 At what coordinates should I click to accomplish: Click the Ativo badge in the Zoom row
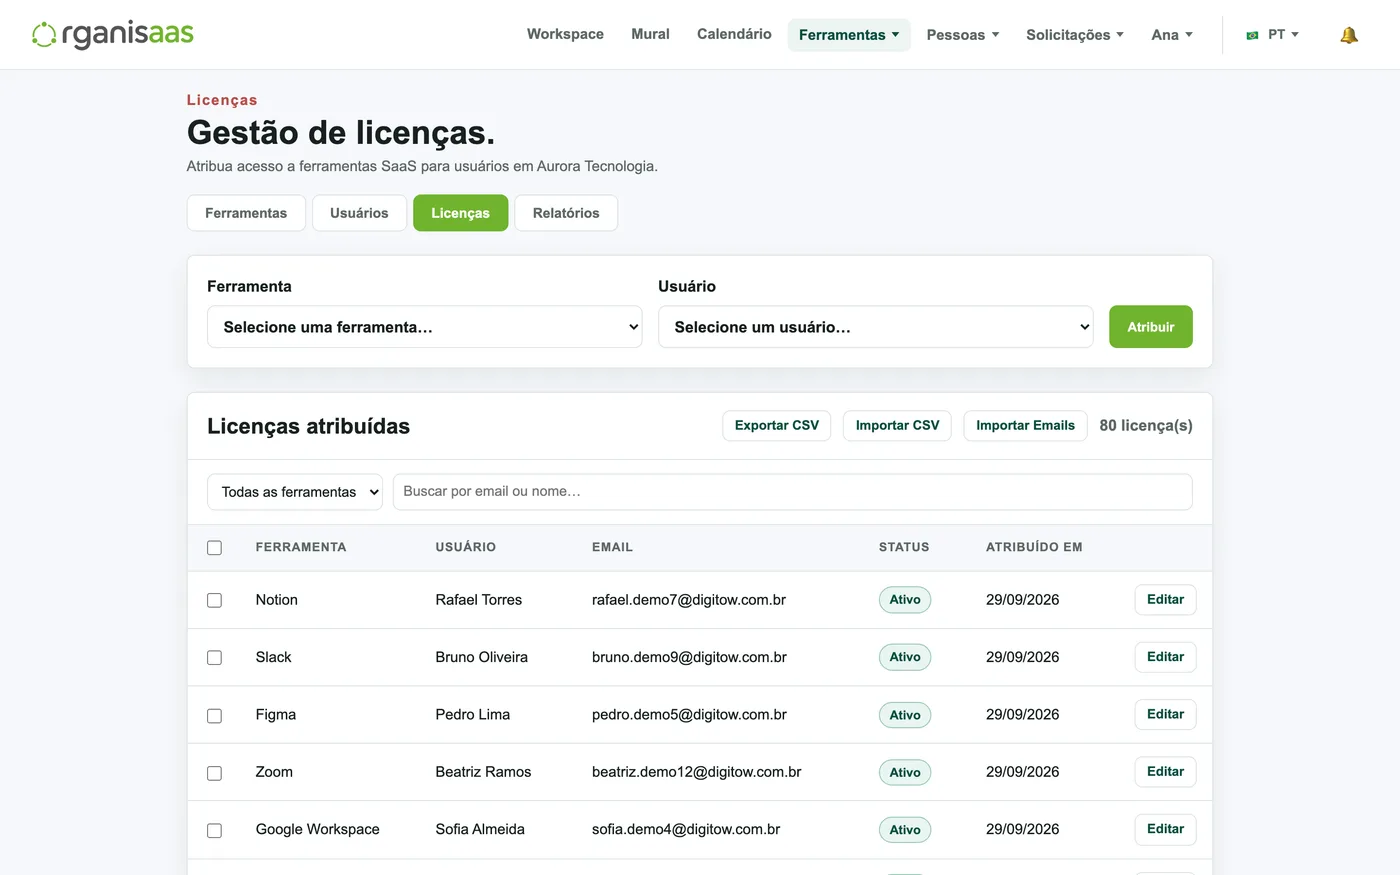(905, 772)
